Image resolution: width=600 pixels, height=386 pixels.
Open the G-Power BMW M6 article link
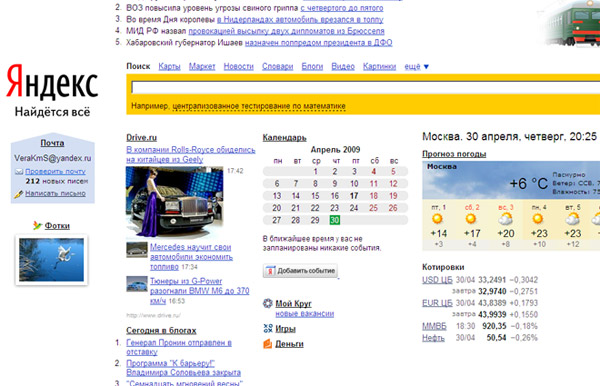[199, 291]
